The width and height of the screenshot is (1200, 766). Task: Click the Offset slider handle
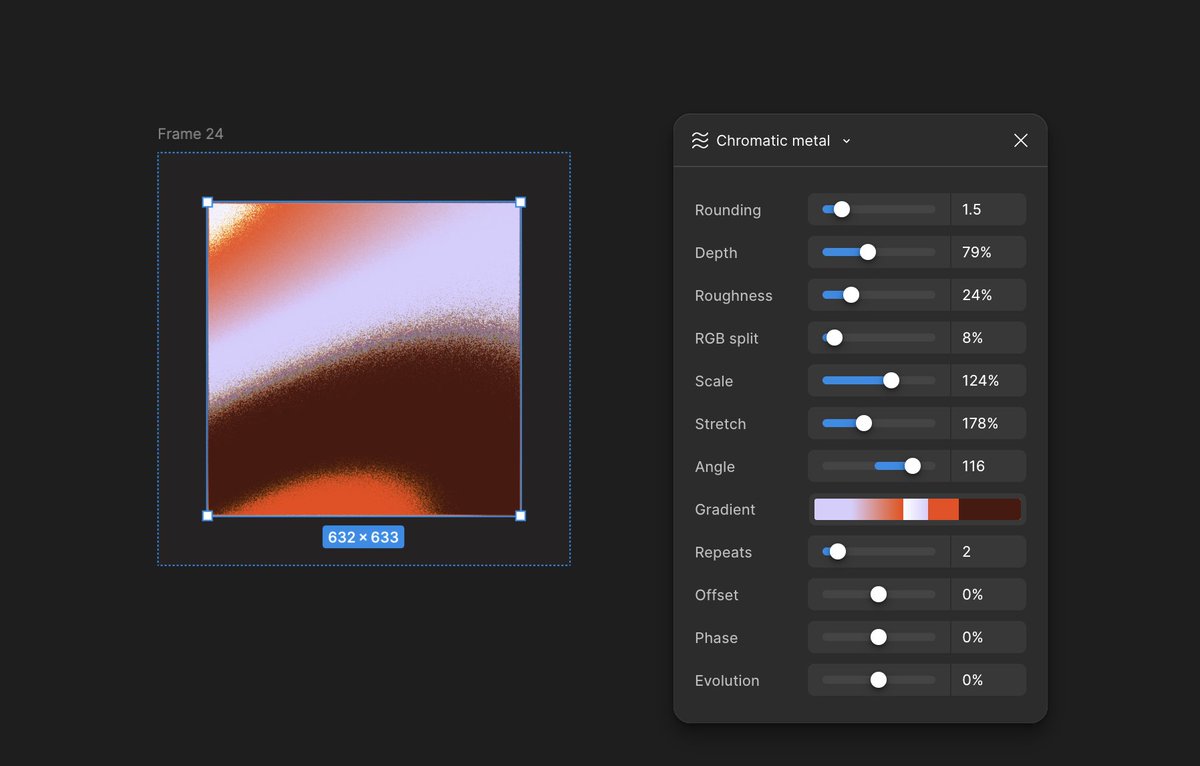[878, 594]
